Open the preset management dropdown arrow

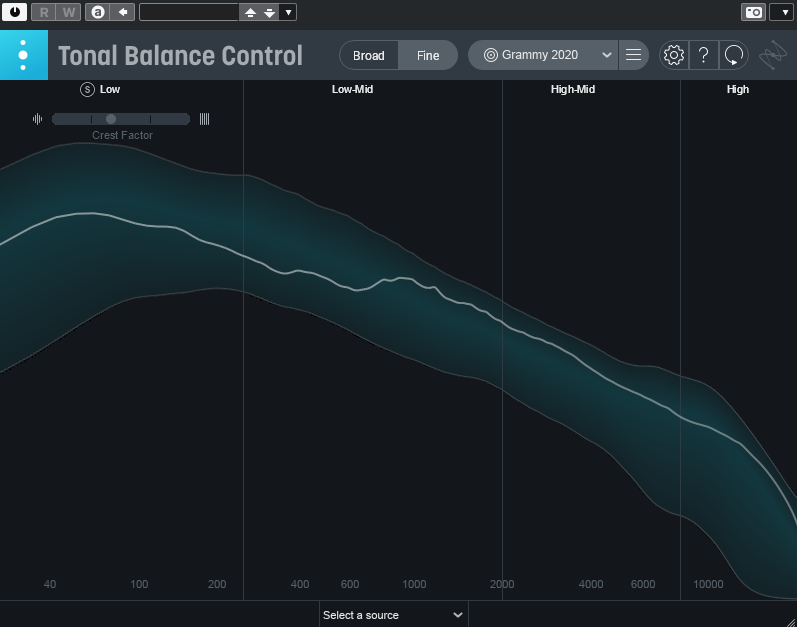point(288,12)
